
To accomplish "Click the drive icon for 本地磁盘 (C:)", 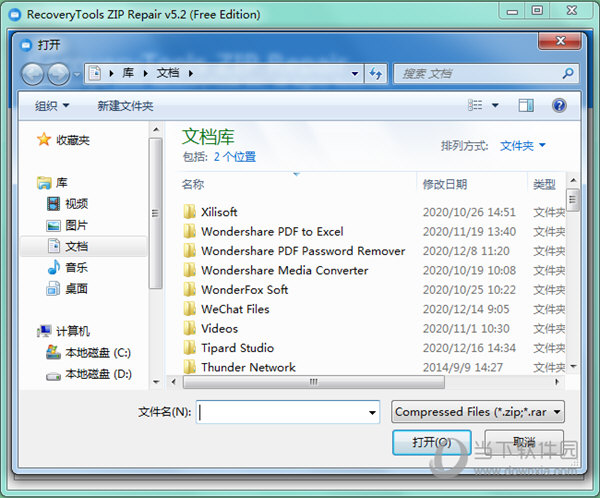I will pos(53,352).
